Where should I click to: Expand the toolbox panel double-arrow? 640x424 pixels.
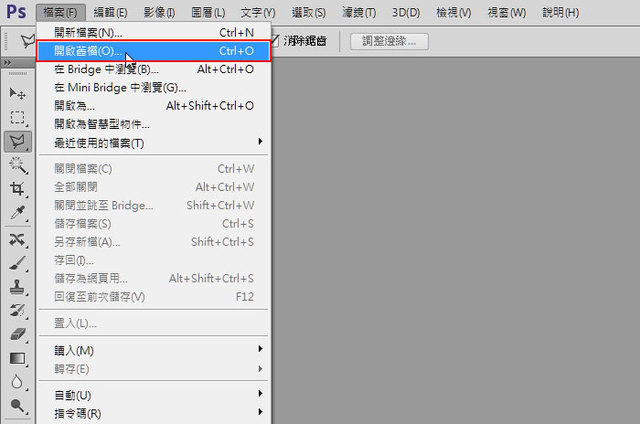(7, 62)
